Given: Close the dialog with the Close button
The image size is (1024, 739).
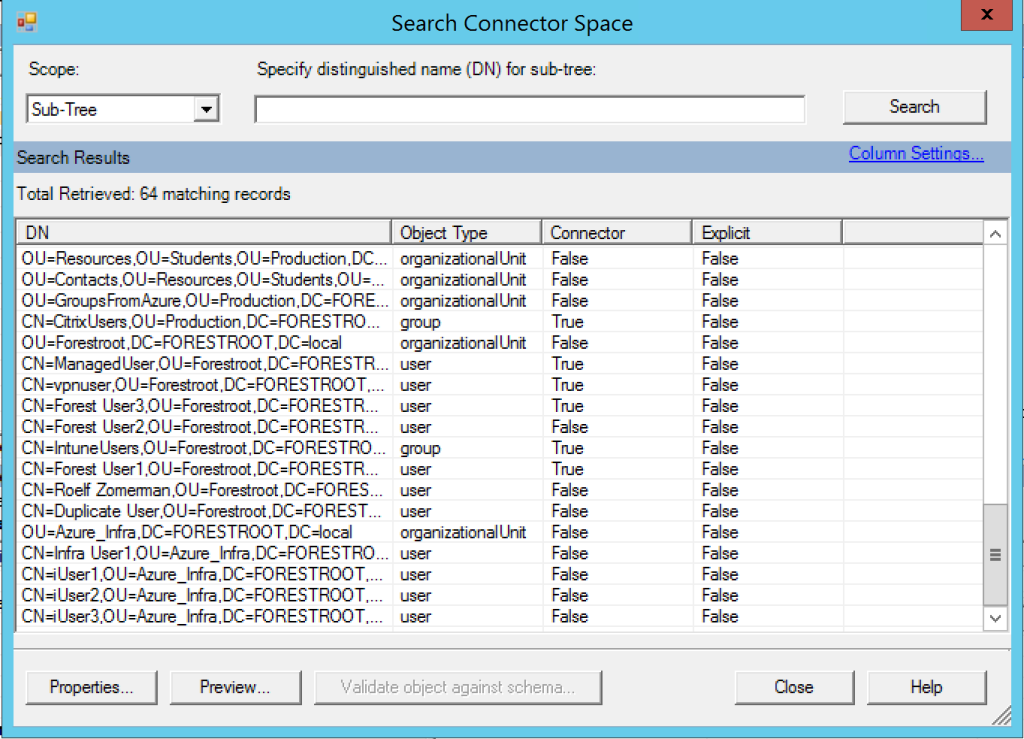Looking at the screenshot, I should point(793,687).
